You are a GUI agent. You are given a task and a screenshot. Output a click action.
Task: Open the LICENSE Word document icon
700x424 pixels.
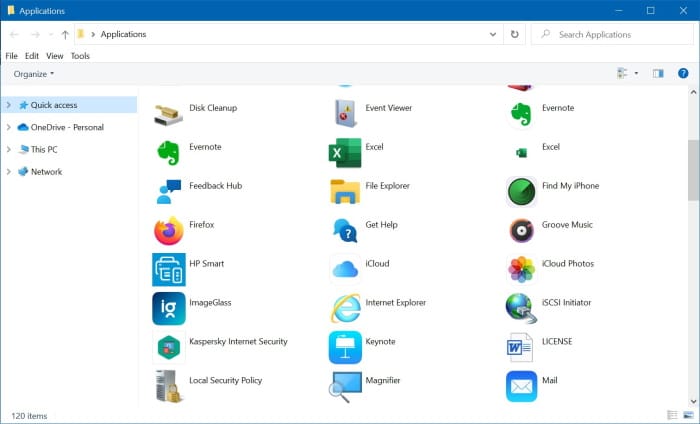pyautogui.click(x=520, y=347)
